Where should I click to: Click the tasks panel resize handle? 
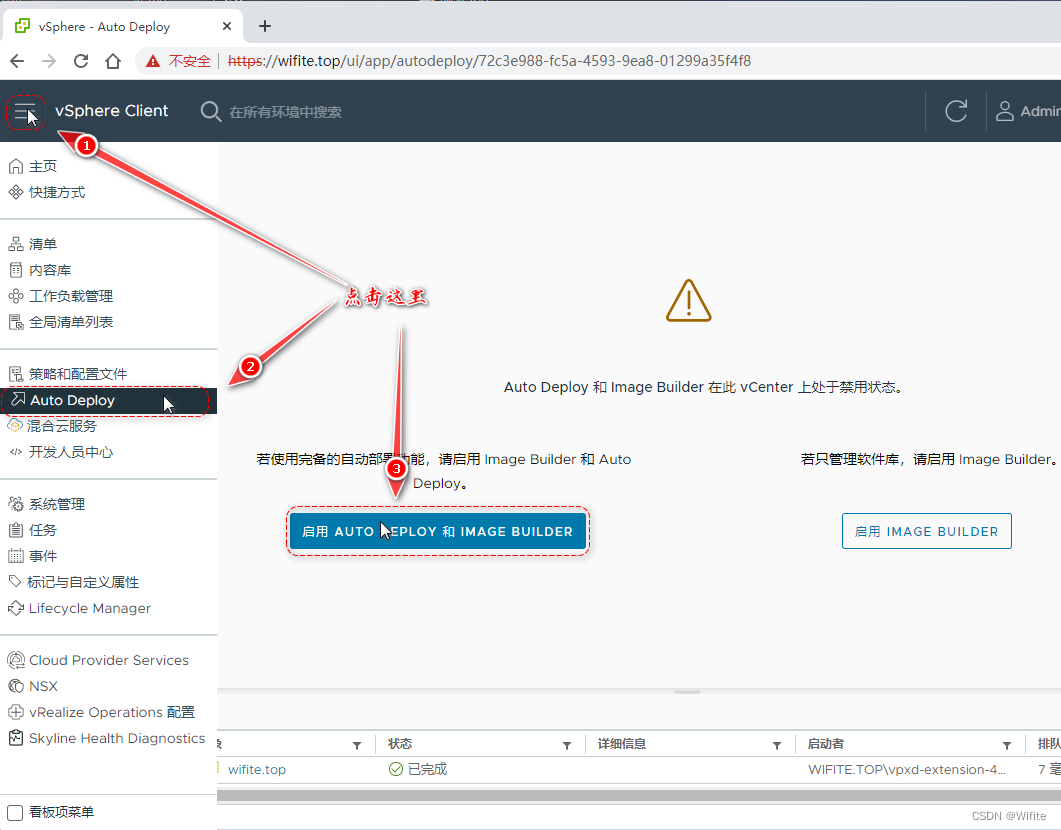click(x=687, y=692)
